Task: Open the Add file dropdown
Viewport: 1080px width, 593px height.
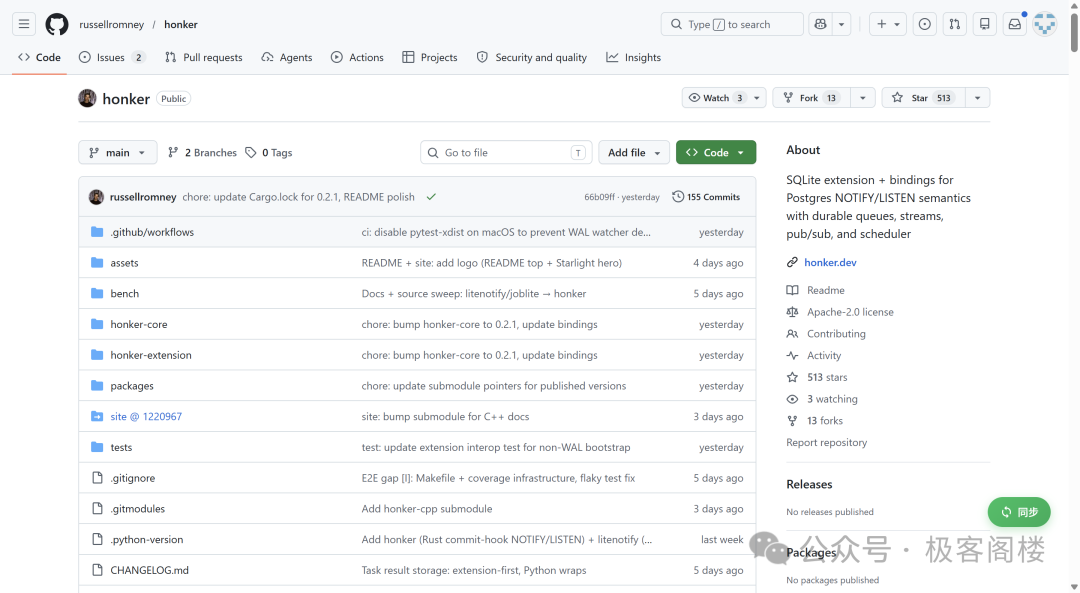Action: (x=634, y=152)
